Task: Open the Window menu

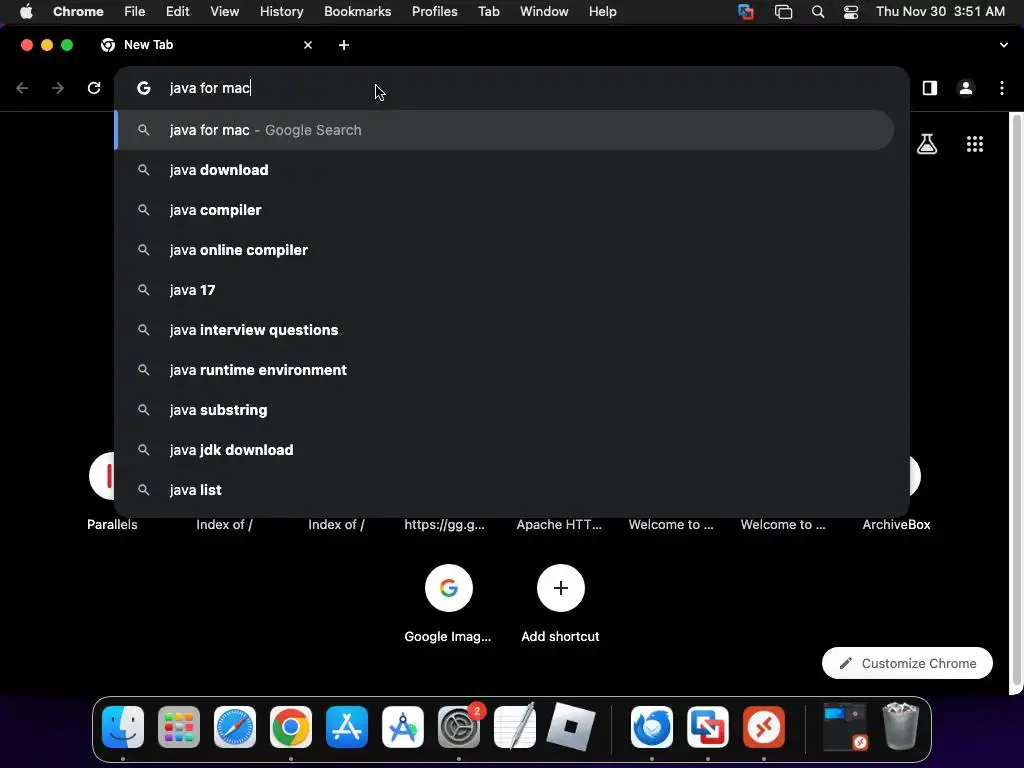Action: click(x=544, y=12)
